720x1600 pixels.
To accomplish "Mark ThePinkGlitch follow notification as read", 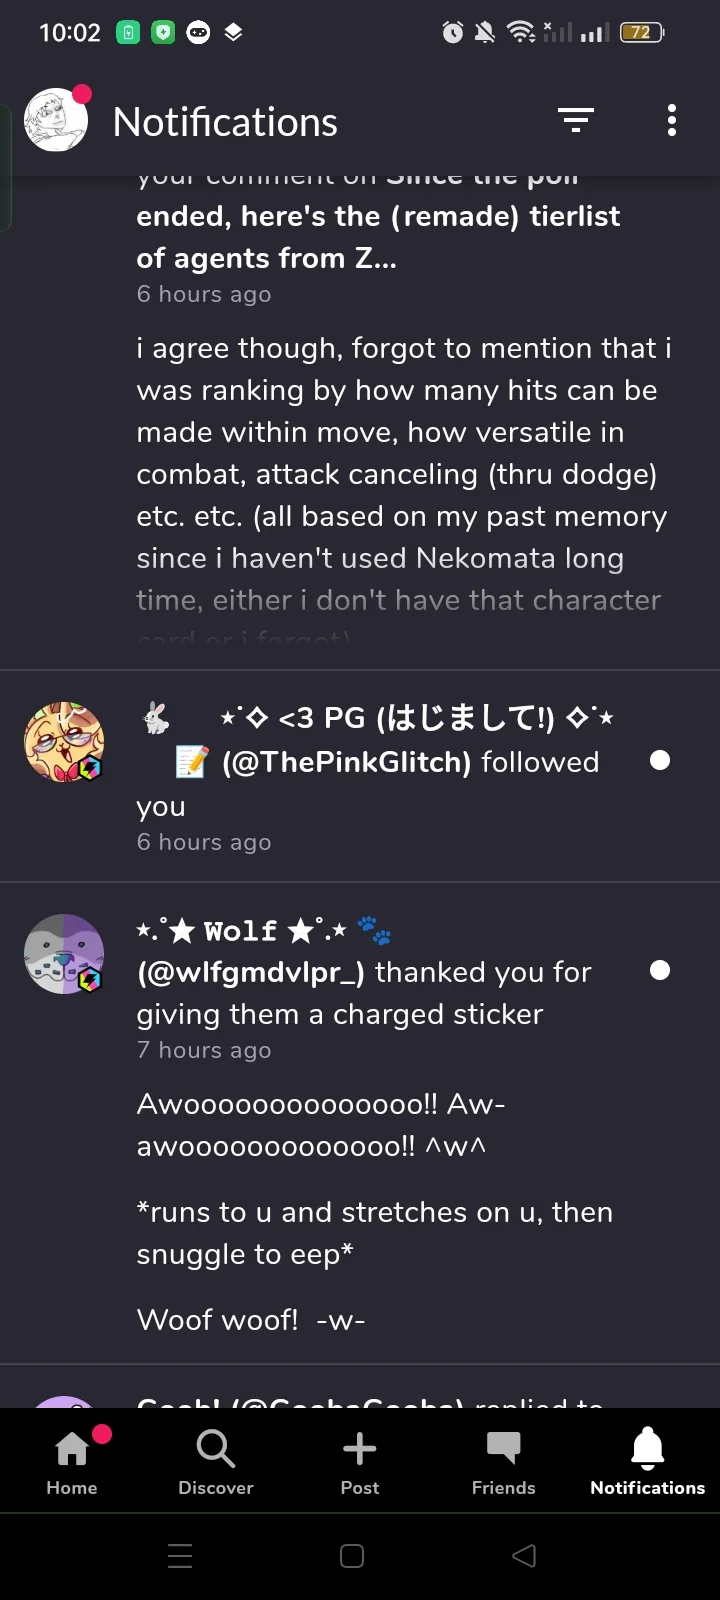I will click(660, 761).
